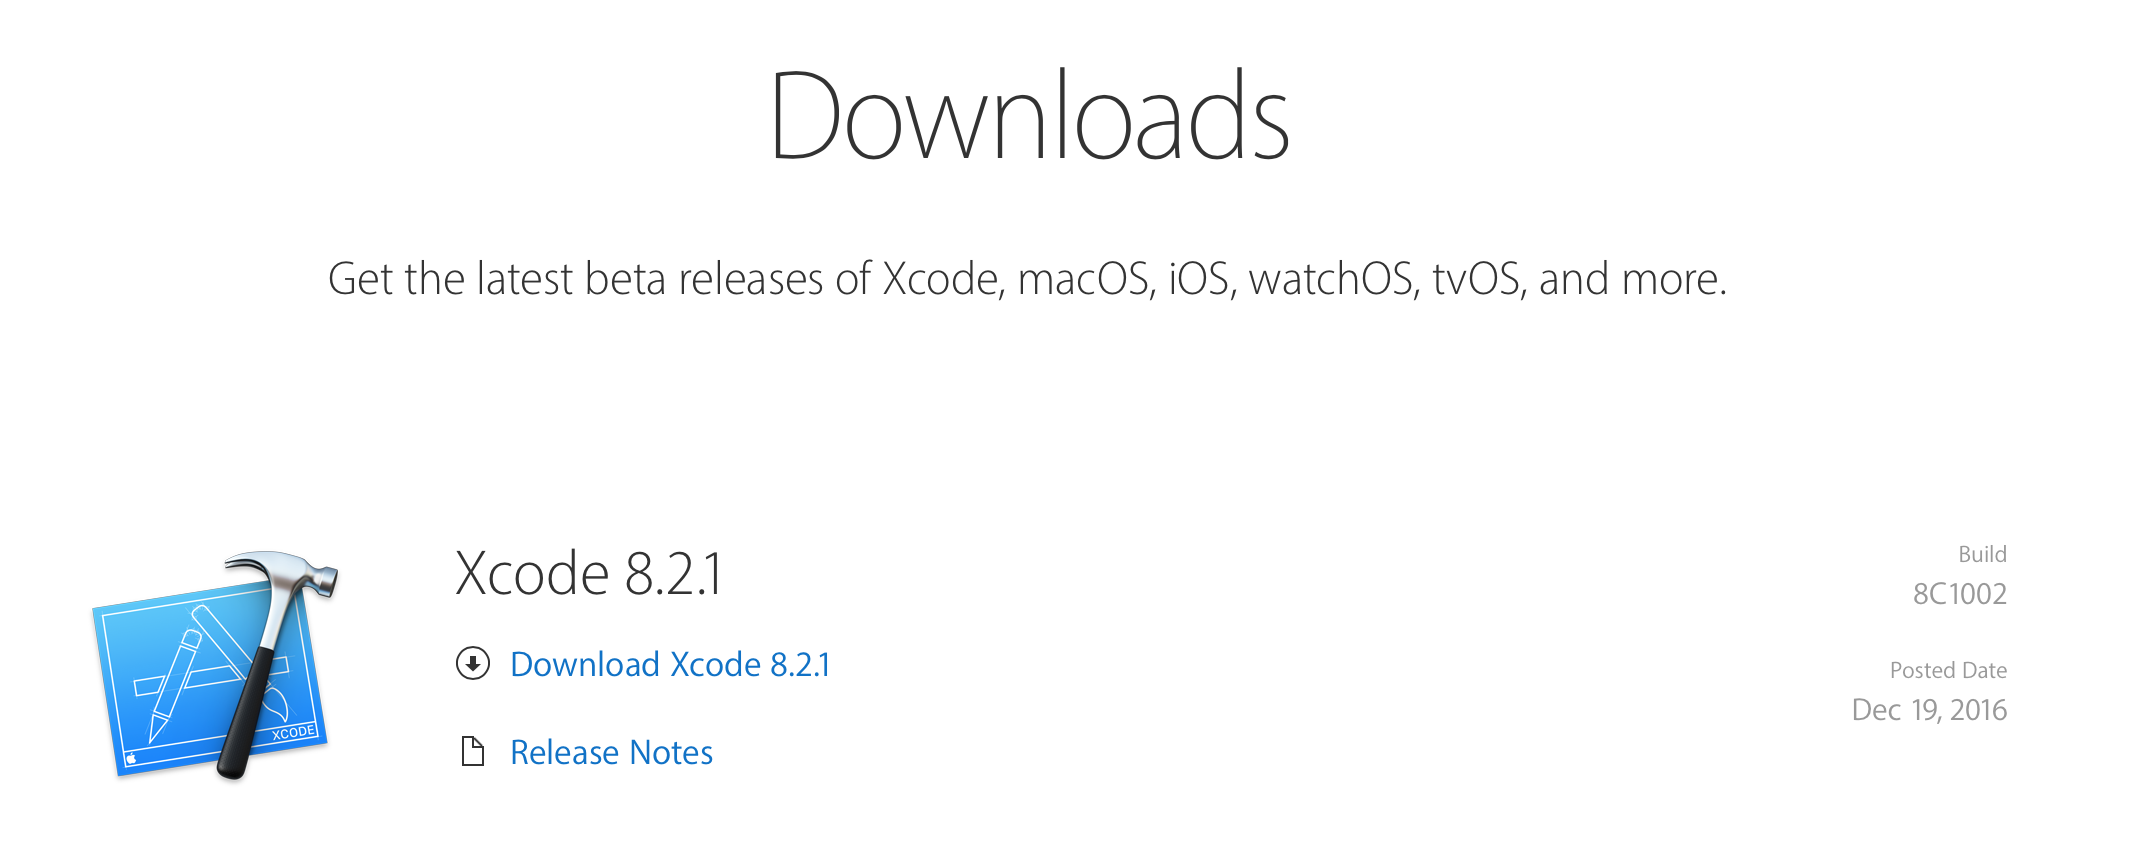Select the build number 8C1002
Viewport: 2130px width, 864px height.
pos(1960,594)
